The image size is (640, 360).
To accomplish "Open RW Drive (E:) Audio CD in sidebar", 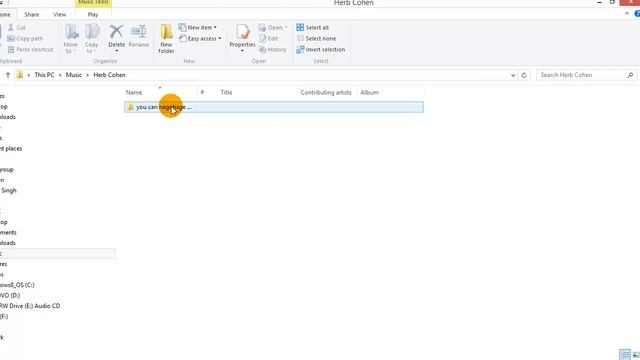I will (30, 306).
